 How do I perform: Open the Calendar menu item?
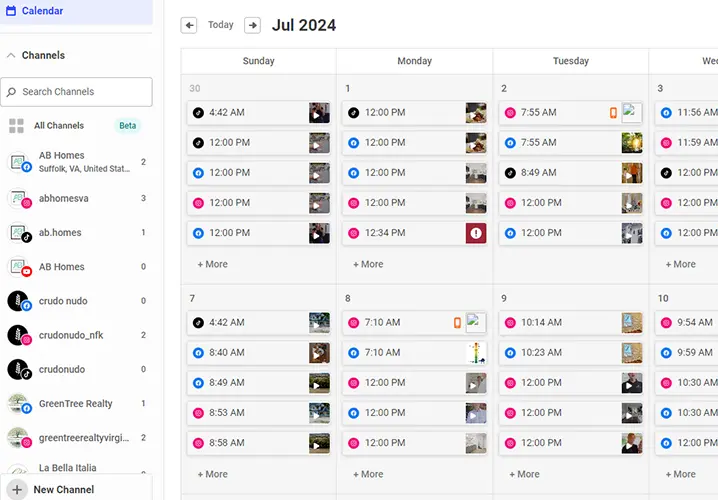[76, 11]
